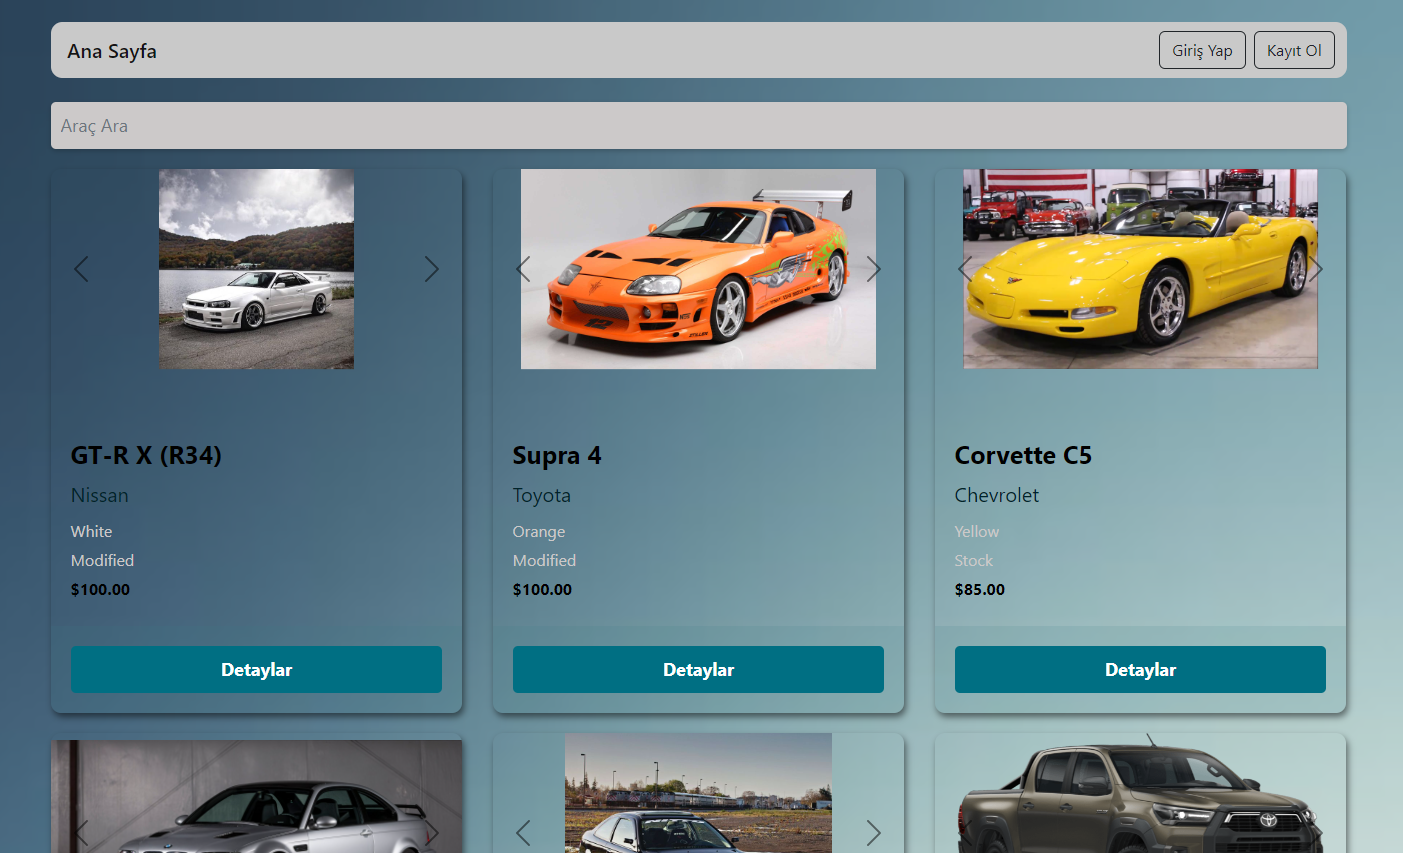
Task: Click the yellow Corvette photo
Action: pyautogui.click(x=1140, y=269)
